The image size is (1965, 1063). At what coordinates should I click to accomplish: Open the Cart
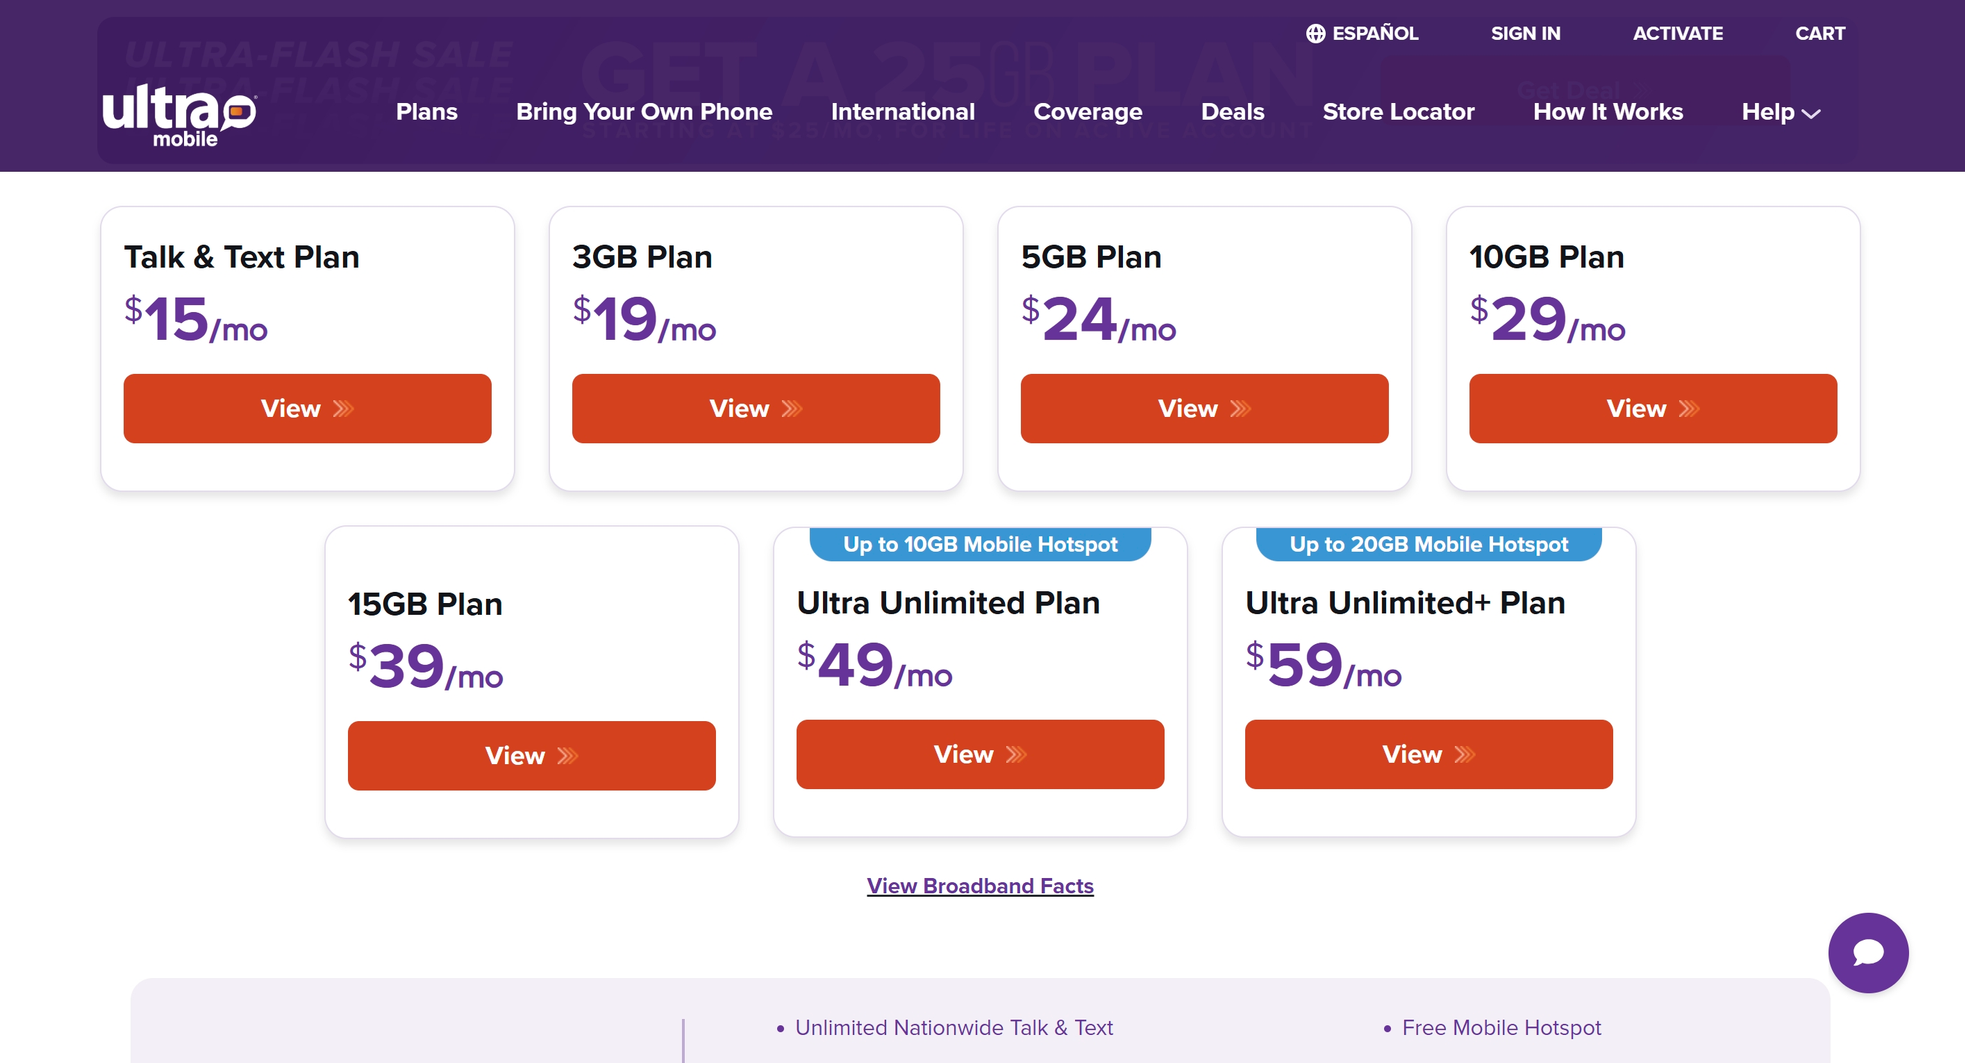(1820, 33)
